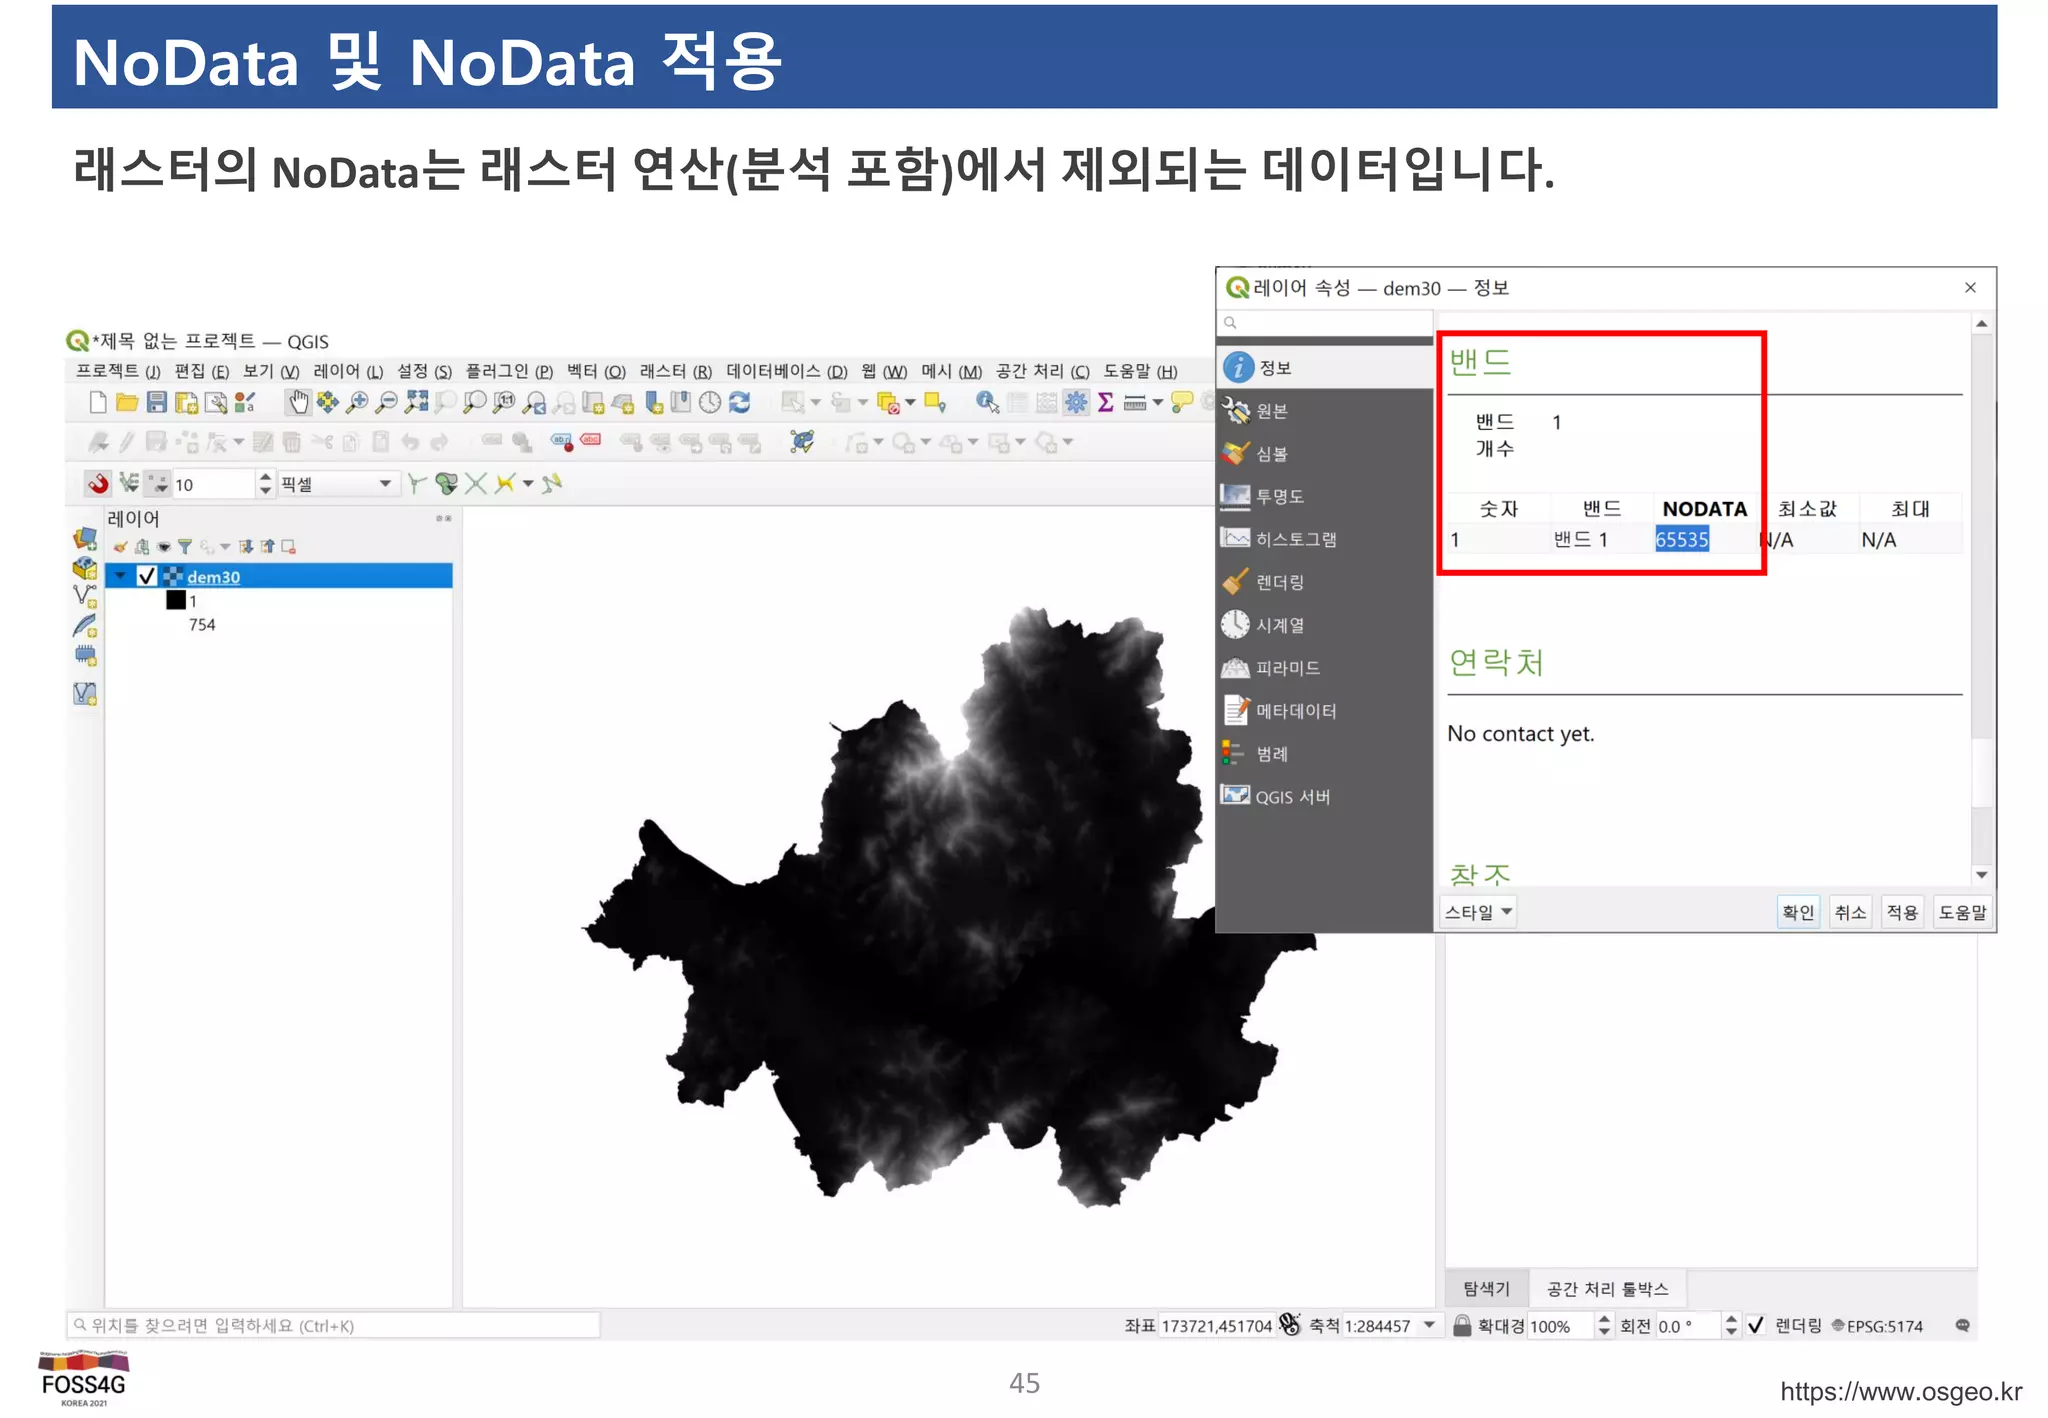The width and height of the screenshot is (2048, 1418).
Task: Toggle Map Tips speech bubble icon
Action: (x=1182, y=403)
